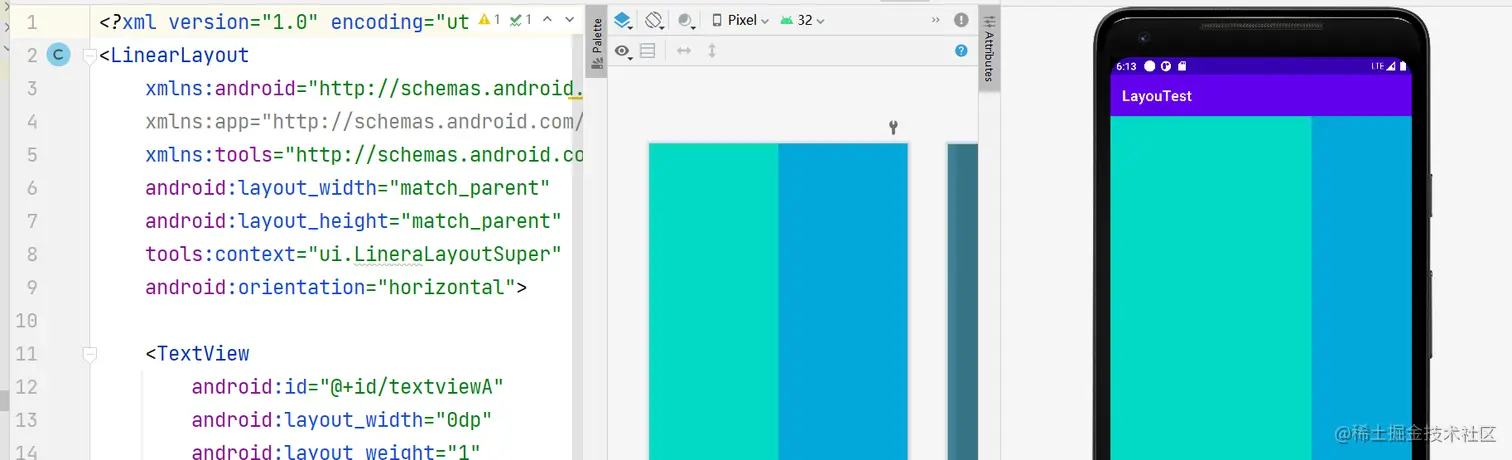Screen dimensions: 1512x460
Task: Click the text tools:context="ui.LineraLayoutSuper"
Action: pos(353,254)
